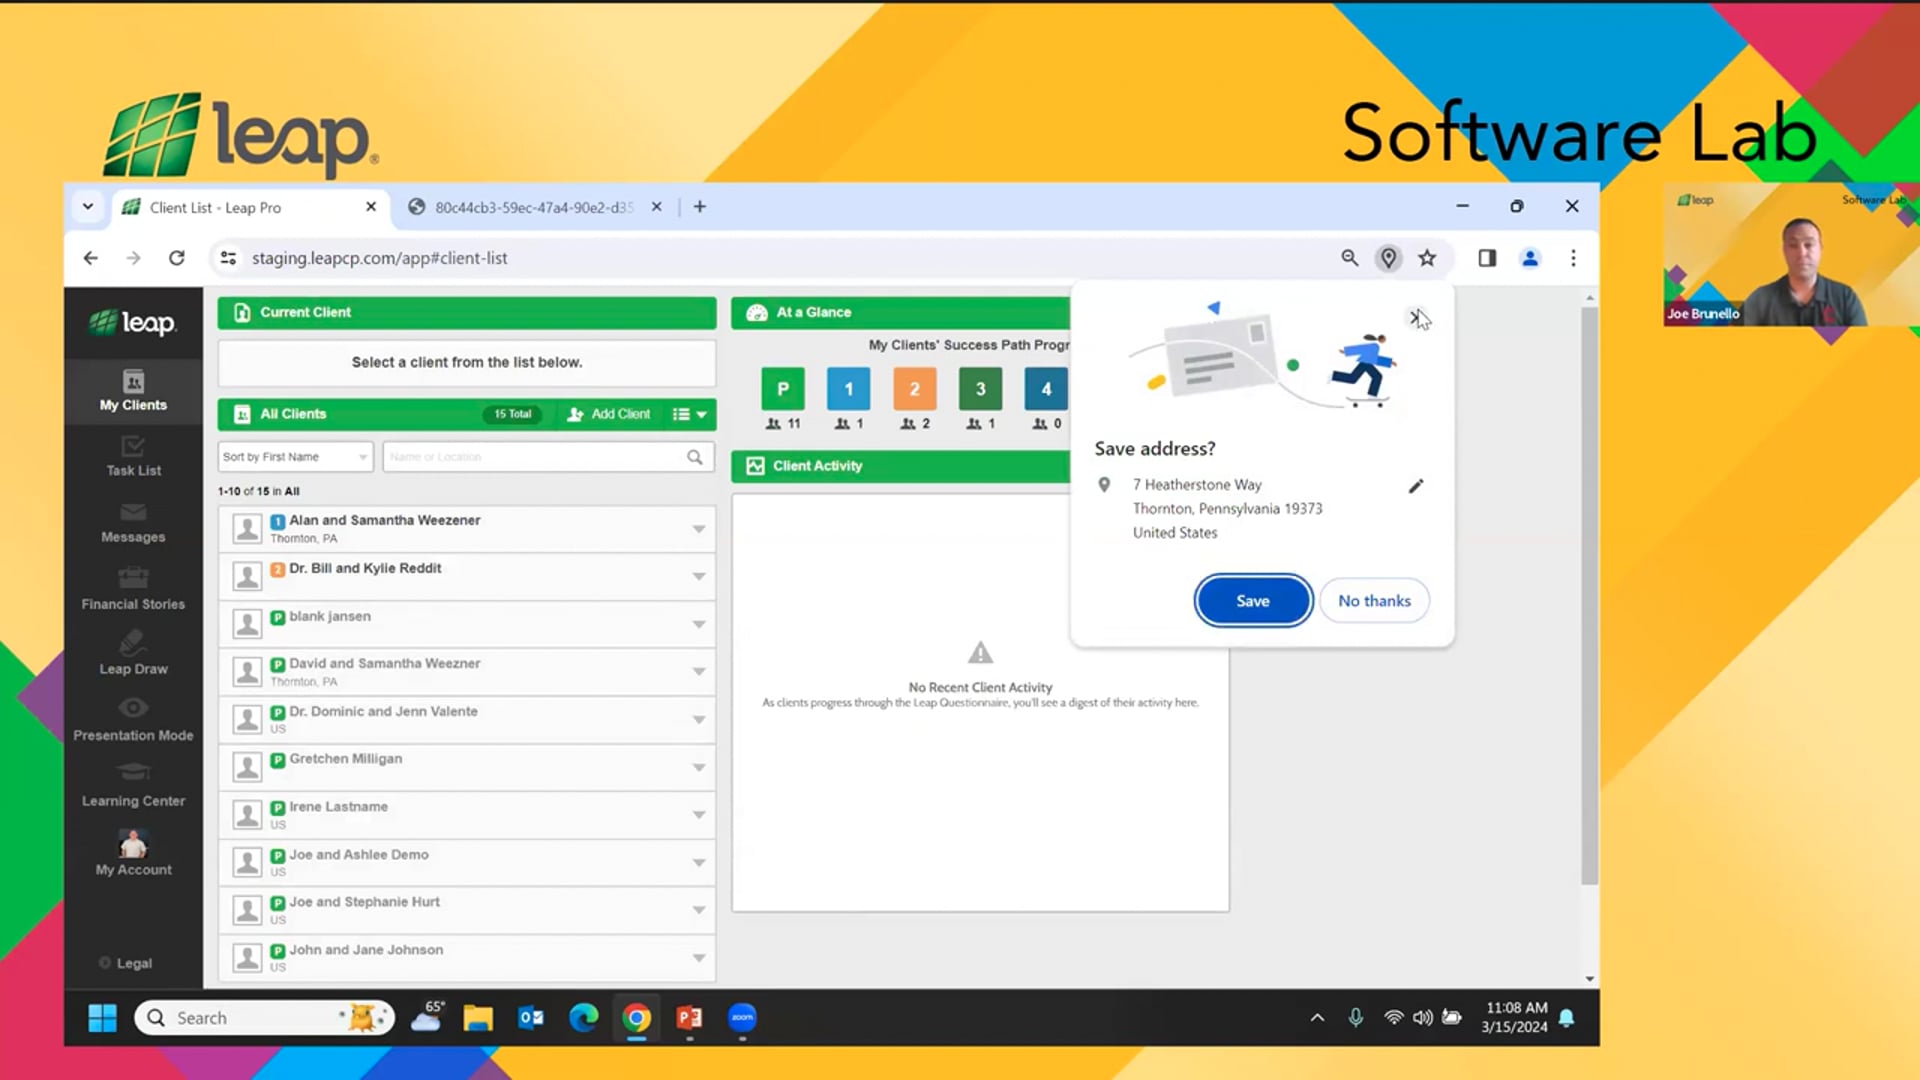View site information icon
The image size is (1920, 1080).
(228, 258)
